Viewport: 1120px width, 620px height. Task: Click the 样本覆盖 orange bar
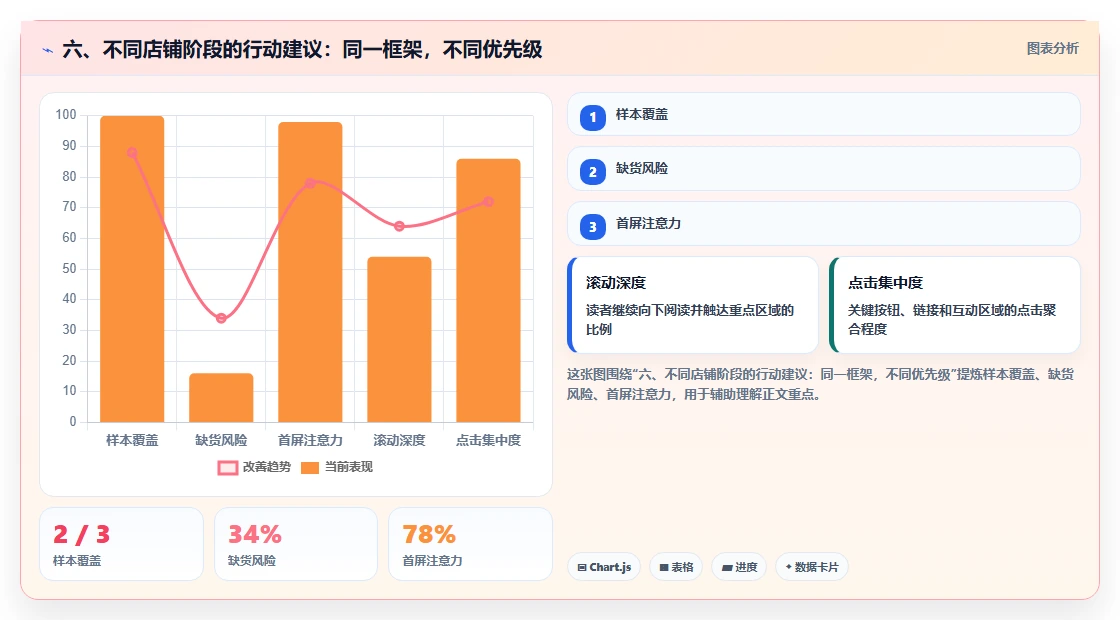[132, 269]
